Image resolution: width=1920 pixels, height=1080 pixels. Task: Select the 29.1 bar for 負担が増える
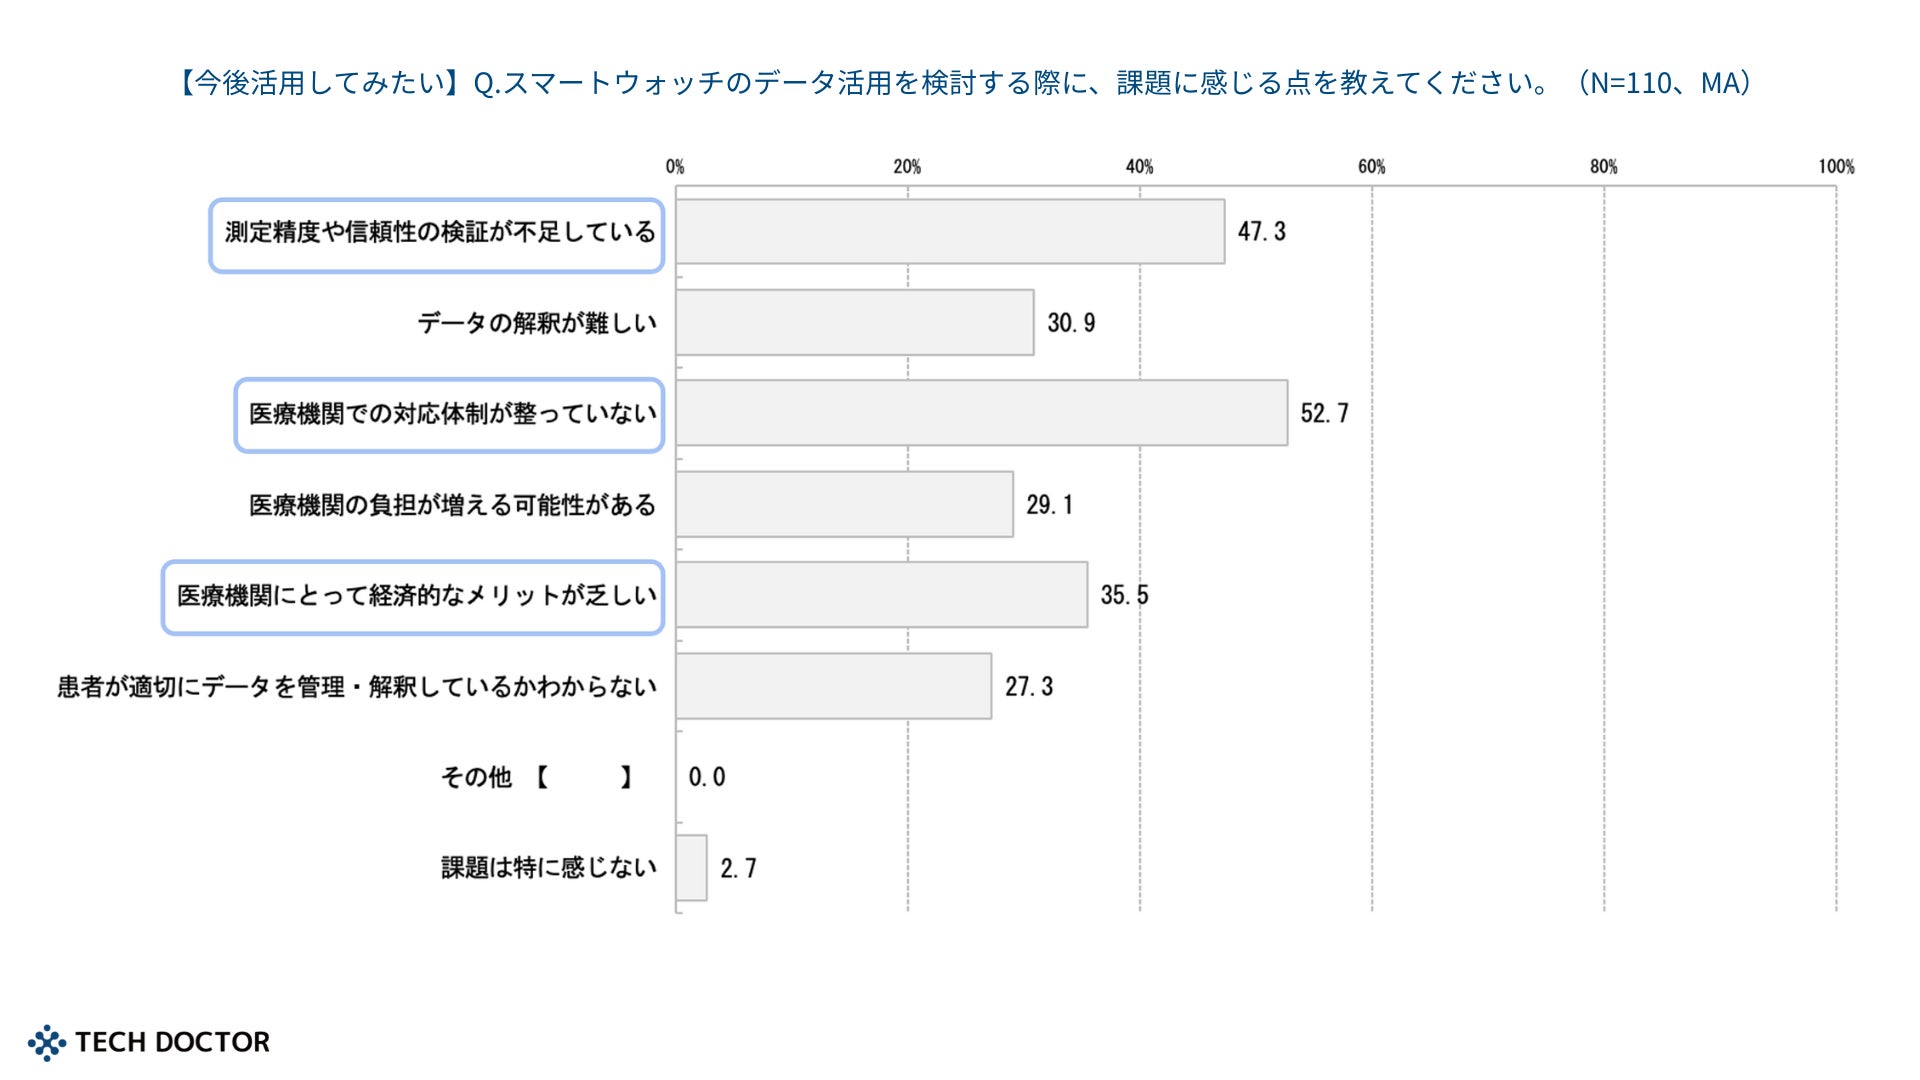point(844,504)
